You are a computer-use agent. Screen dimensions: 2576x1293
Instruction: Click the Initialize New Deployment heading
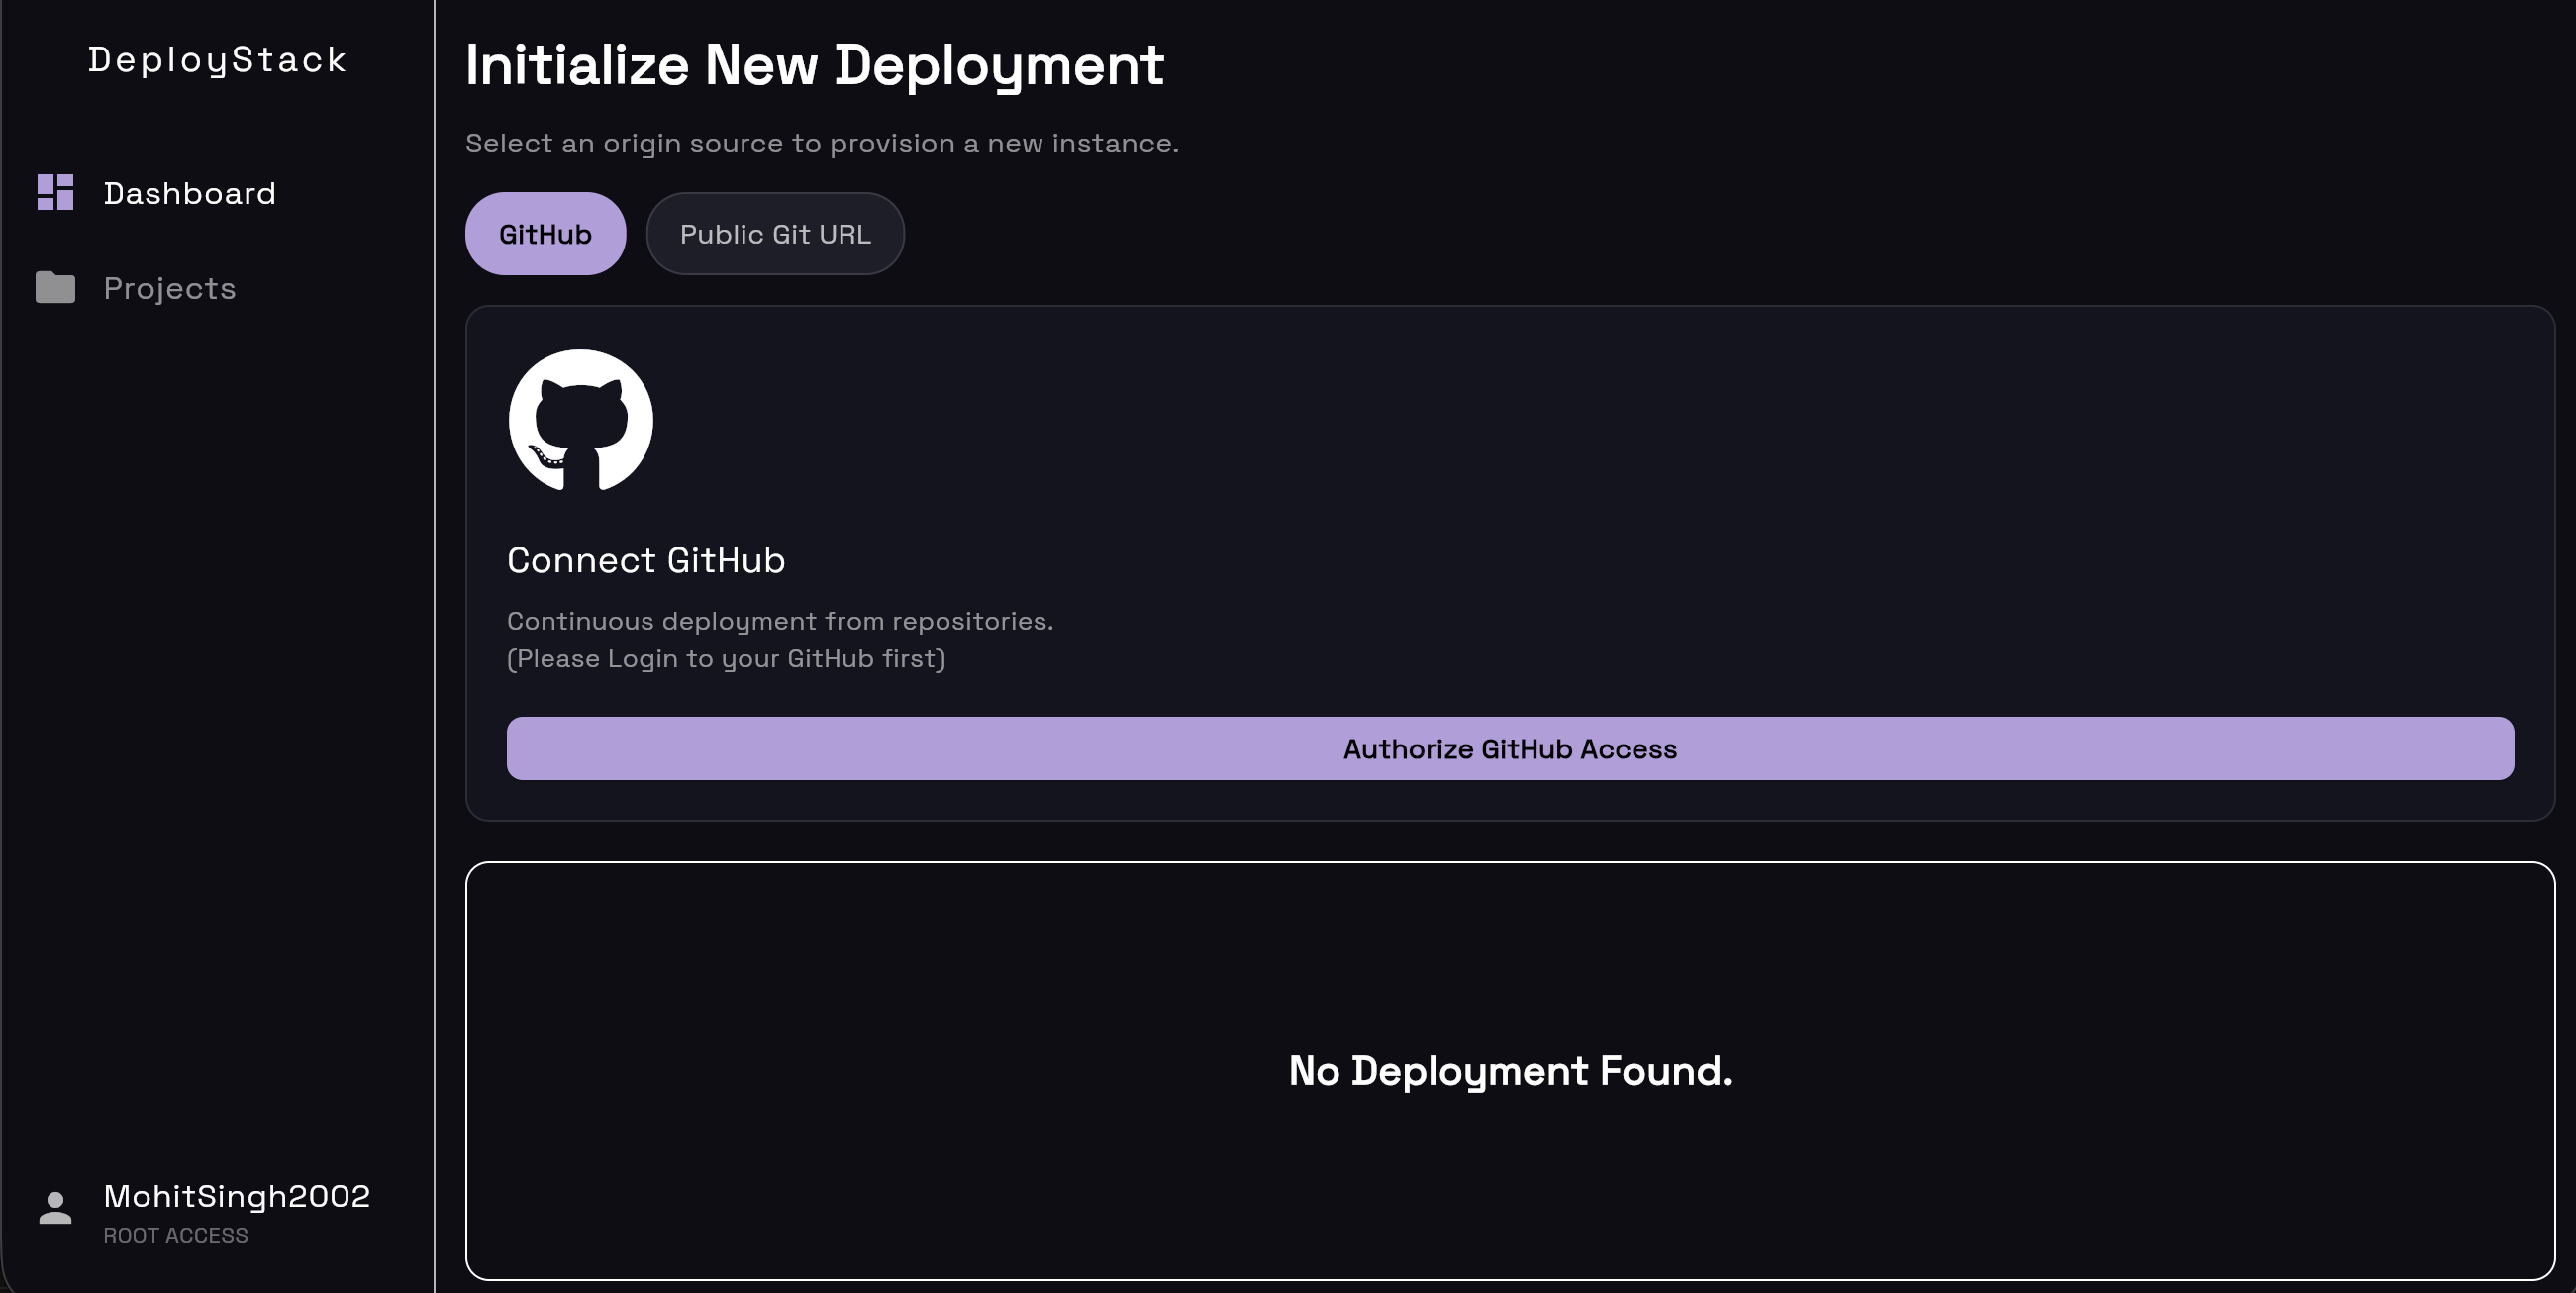pos(813,64)
